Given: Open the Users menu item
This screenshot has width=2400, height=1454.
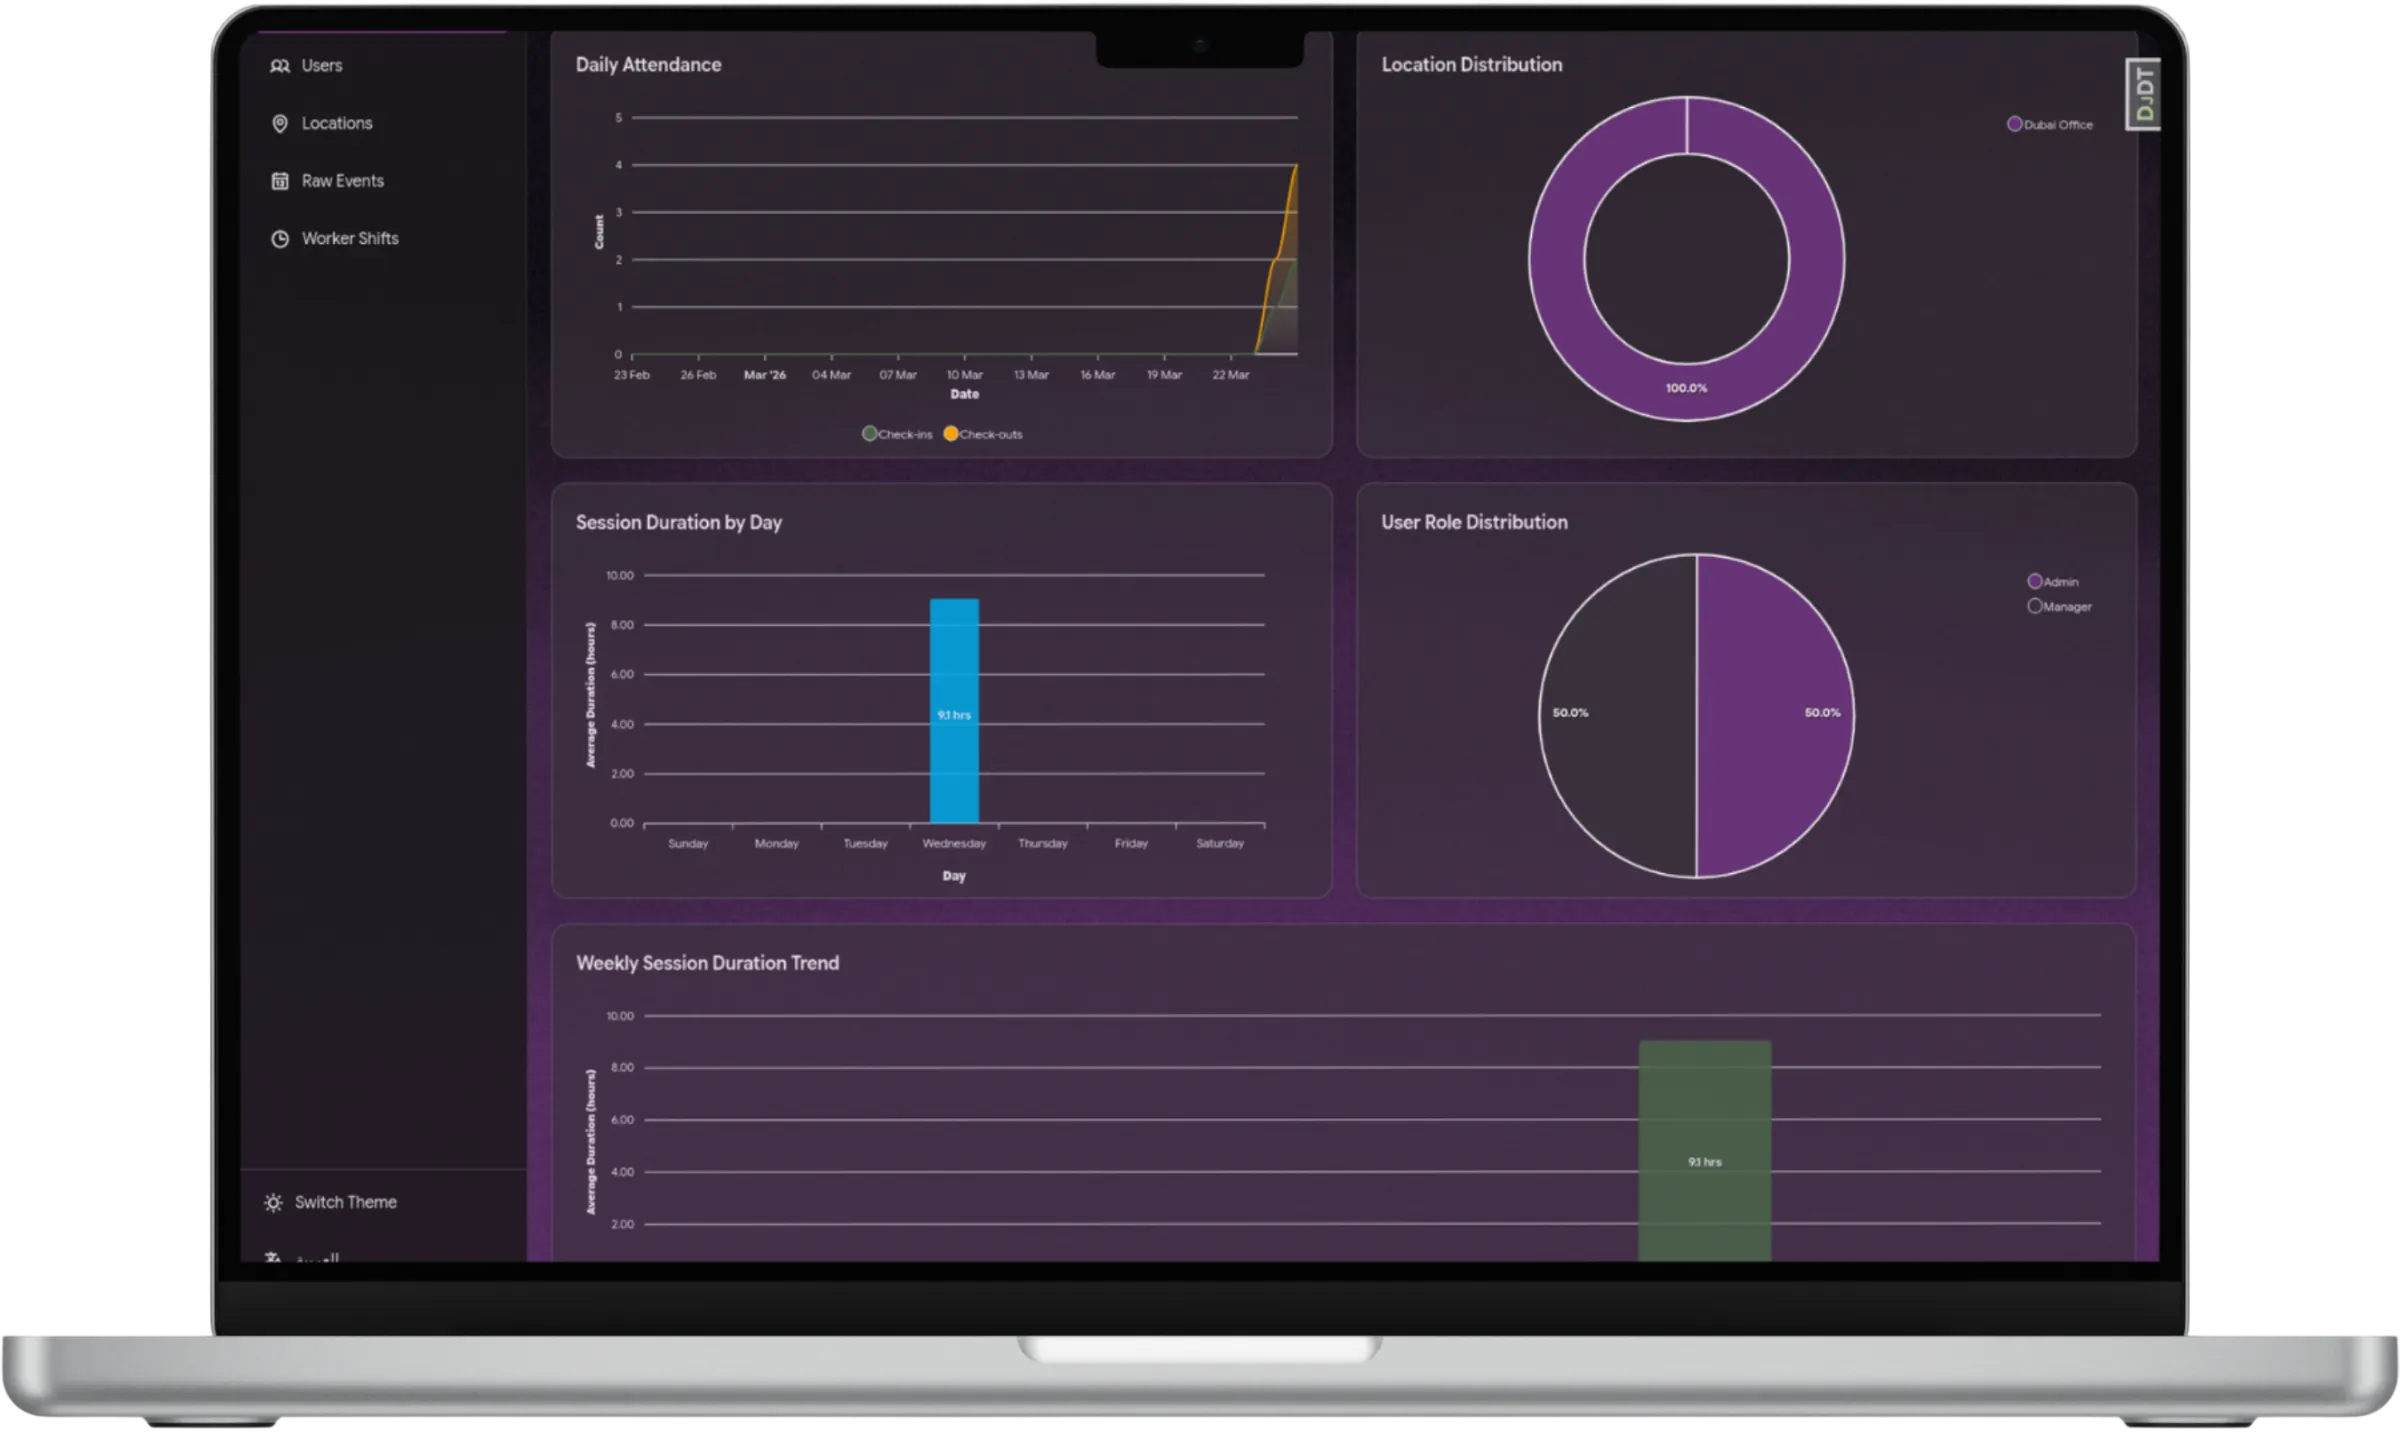Looking at the screenshot, I should (321, 66).
